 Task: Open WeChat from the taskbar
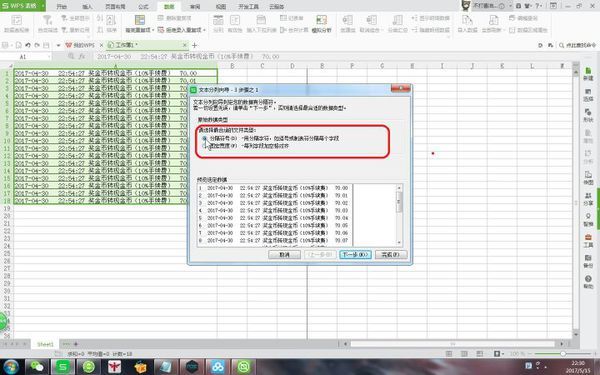37,367
